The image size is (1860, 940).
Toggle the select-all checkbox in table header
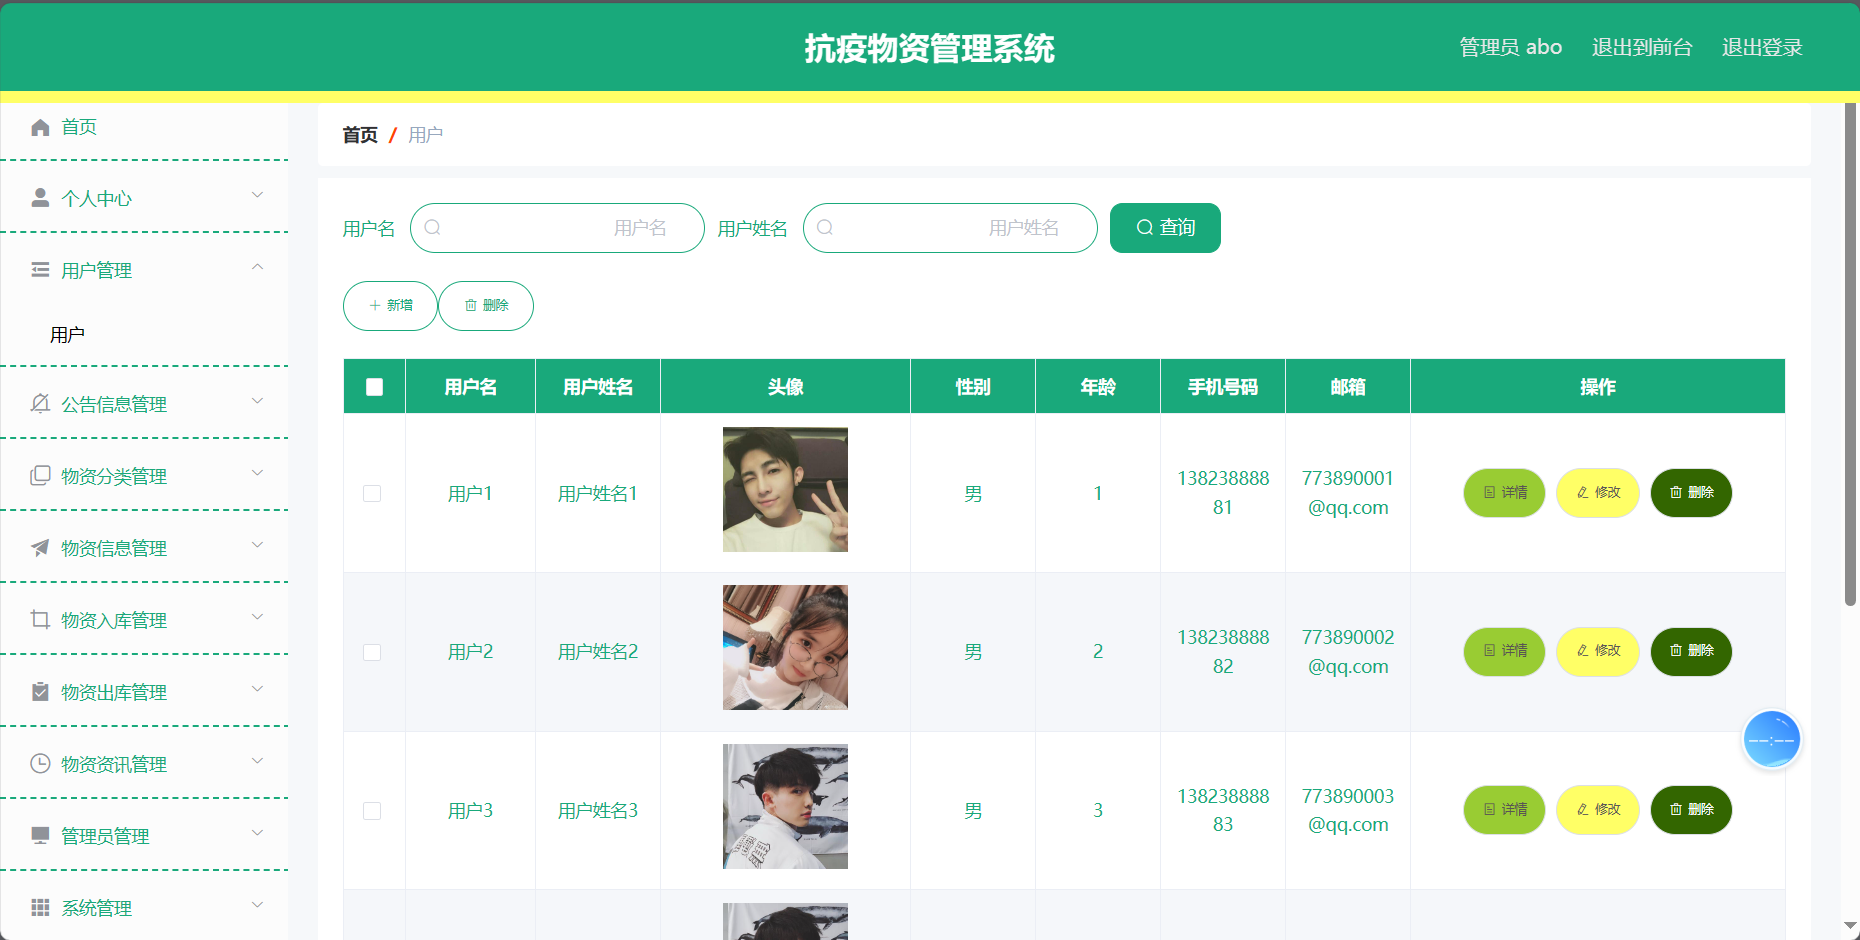point(375,387)
